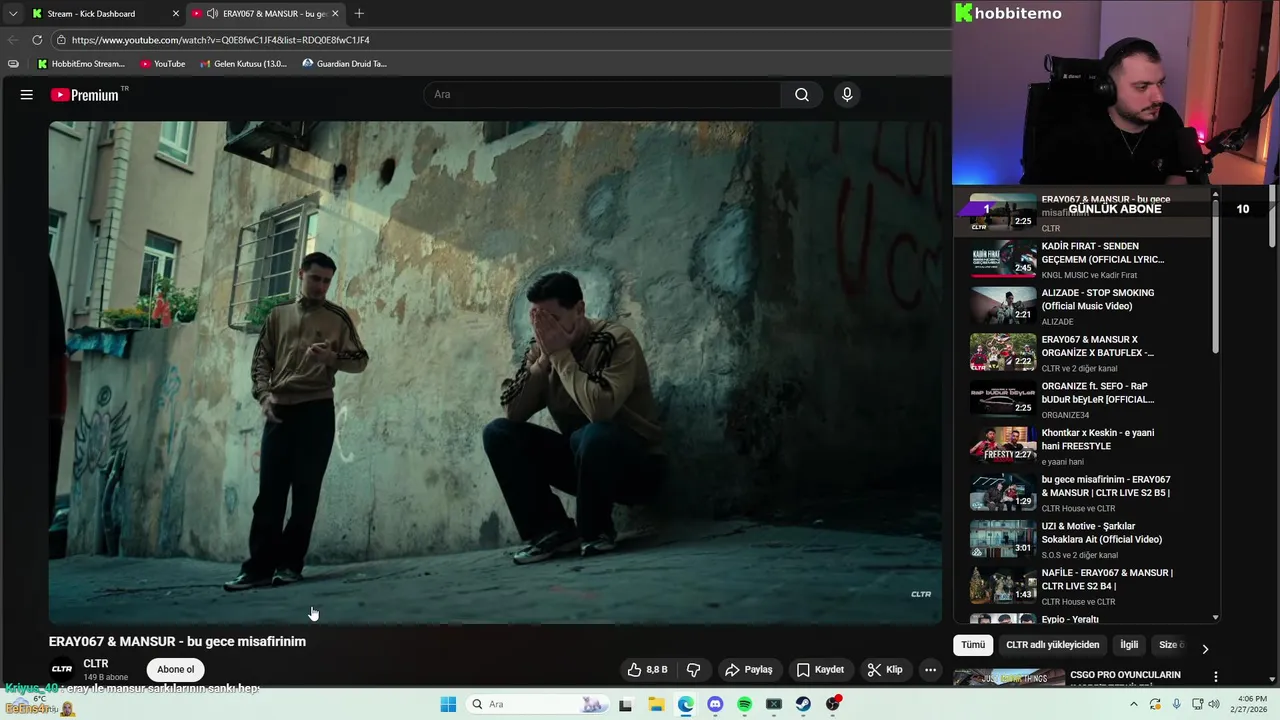This screenshot has width=1280, height=720.
Task: Open Task View on the taskbar
Action: [625, 704]
